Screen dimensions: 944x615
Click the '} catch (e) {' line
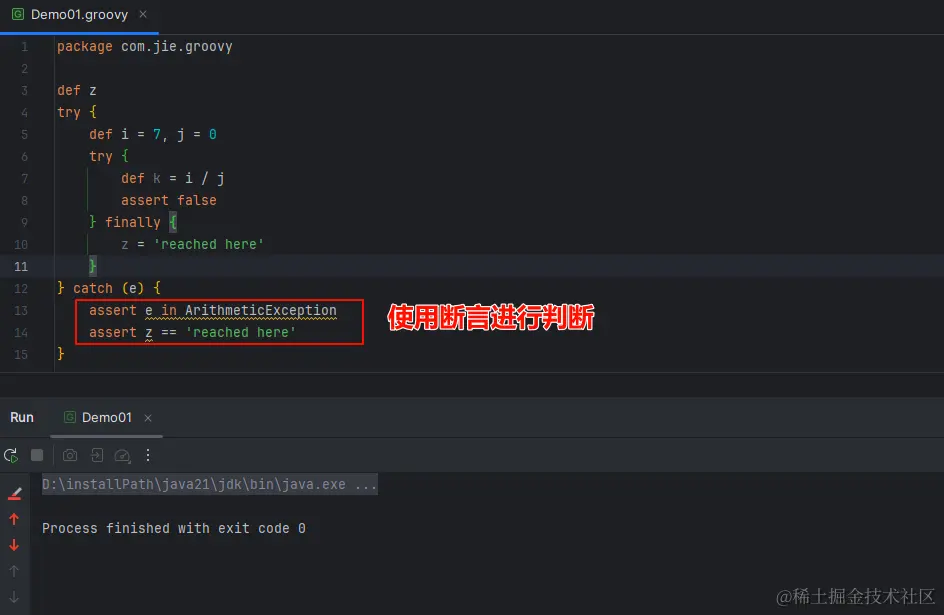pyautogui.click(x=109, y=288)
